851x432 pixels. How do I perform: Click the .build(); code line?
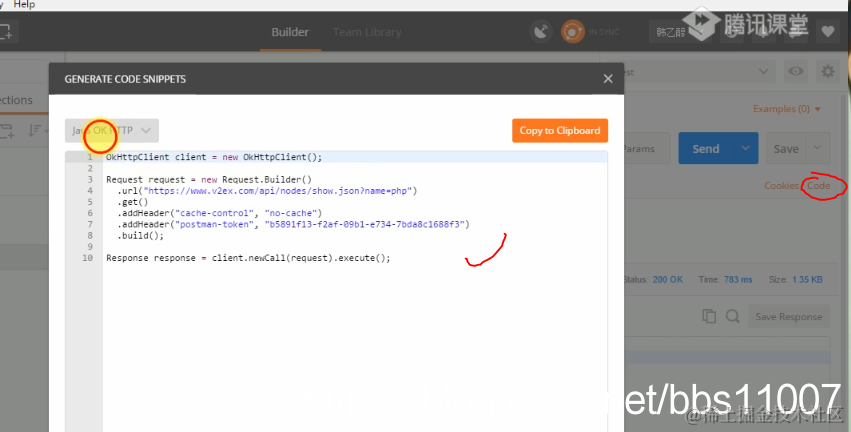pos(140,236)
